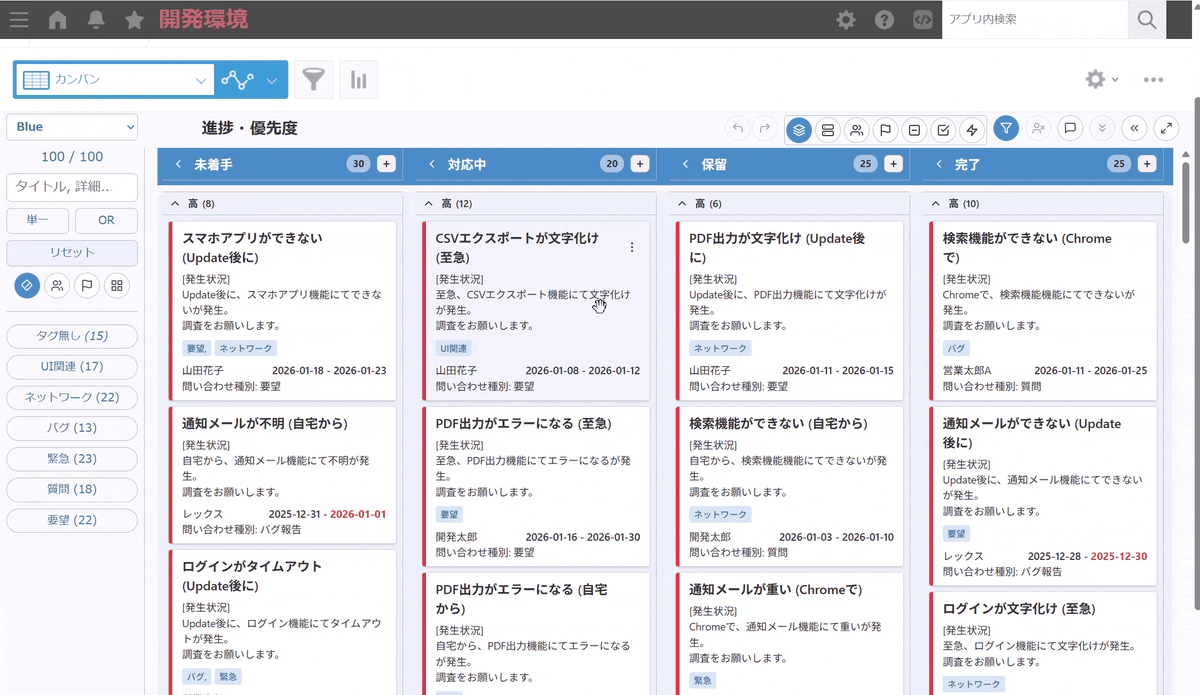Toggle the 緊急 (23) tag filter

tap(71, 459)
